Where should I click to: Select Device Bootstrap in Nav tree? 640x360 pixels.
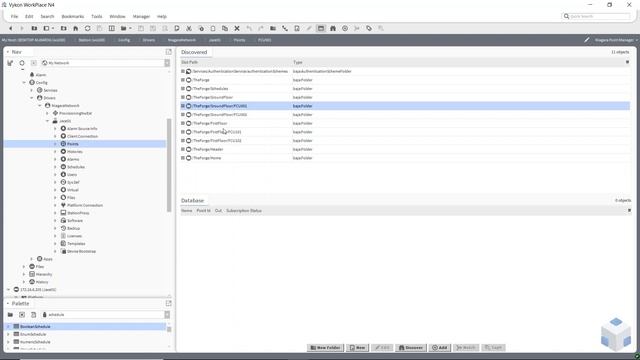pyautogui.click(x=81, y=251)
